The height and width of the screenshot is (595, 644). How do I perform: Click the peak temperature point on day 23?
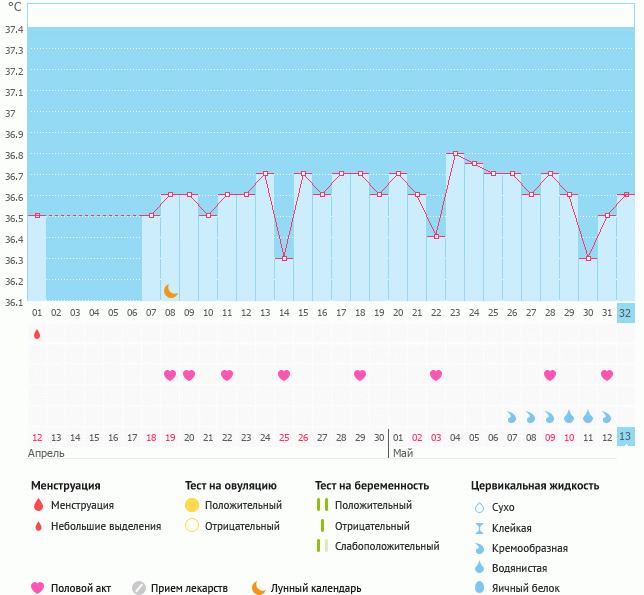tap(455, 154)
